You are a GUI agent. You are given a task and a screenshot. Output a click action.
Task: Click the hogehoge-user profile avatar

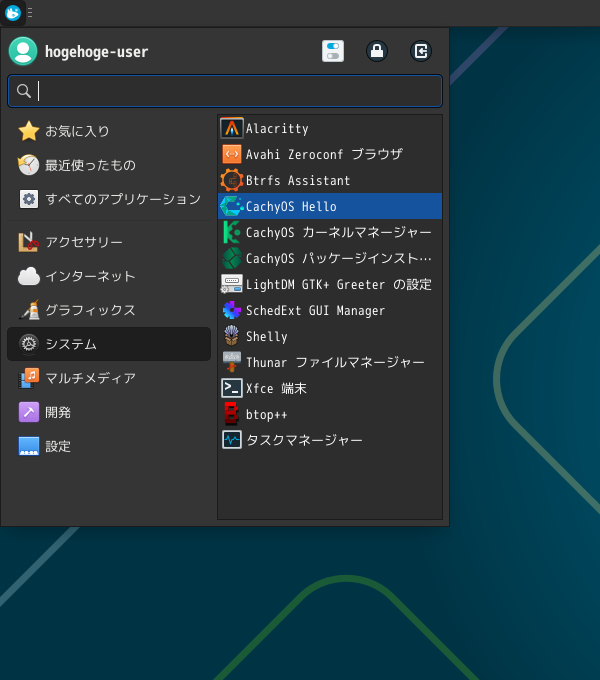[23, 51]
